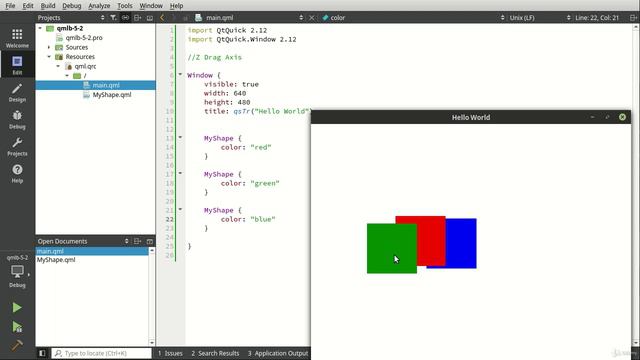Select MyShape.qml in the Projects tree

112,95
